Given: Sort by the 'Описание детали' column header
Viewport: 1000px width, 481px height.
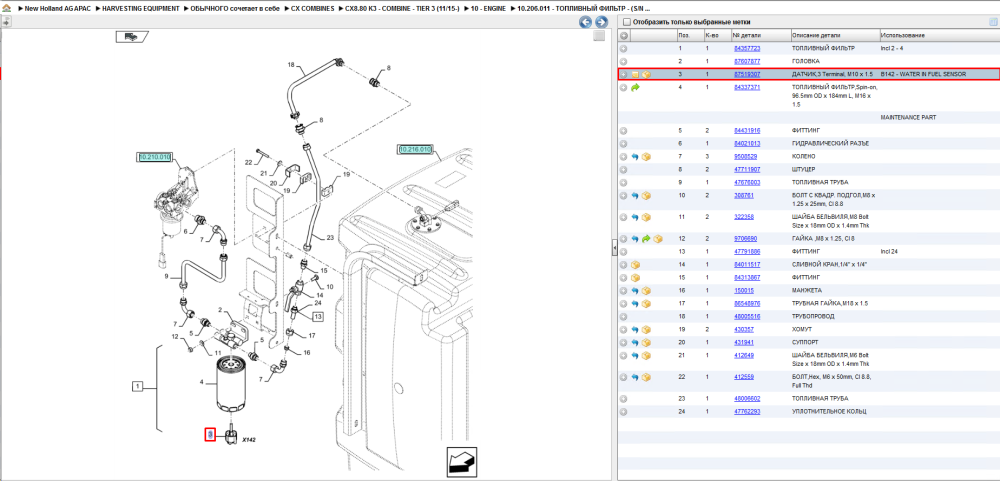Looking at the screenshot, I should [835, 36].
